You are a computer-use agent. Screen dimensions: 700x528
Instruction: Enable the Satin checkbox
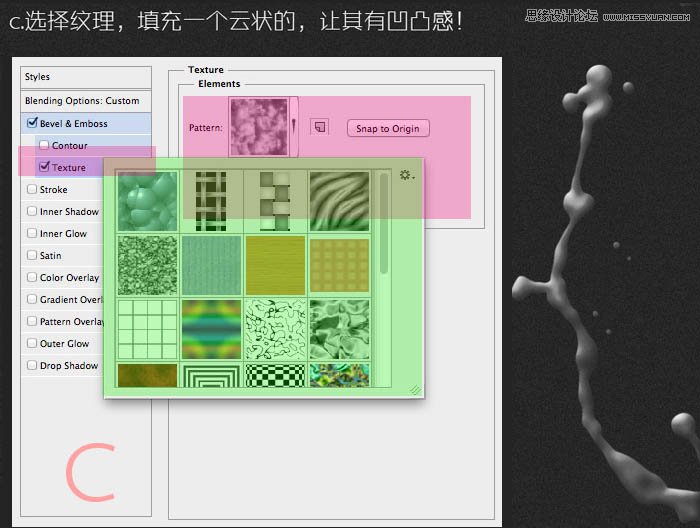pos(32,255)
